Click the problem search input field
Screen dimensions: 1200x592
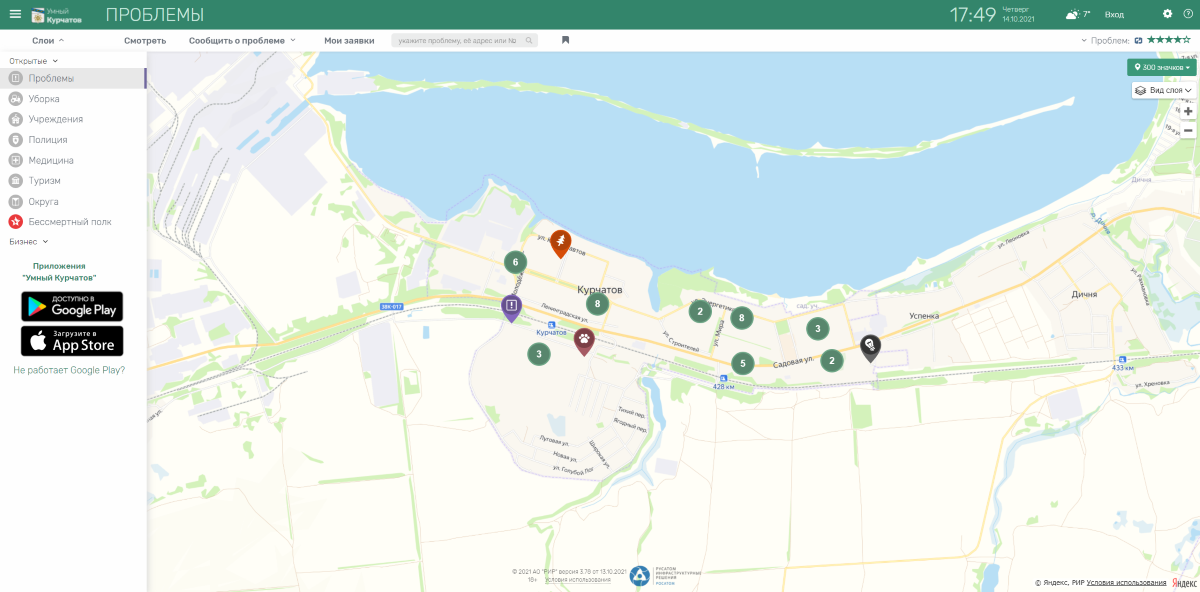[459, 41]
